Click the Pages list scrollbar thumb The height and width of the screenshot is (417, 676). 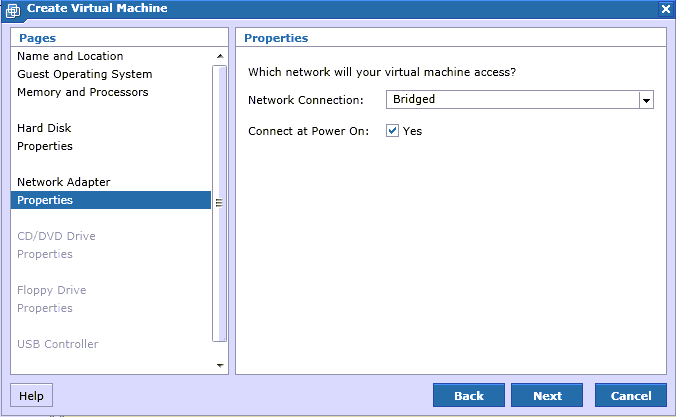click(x=219, y=203)
